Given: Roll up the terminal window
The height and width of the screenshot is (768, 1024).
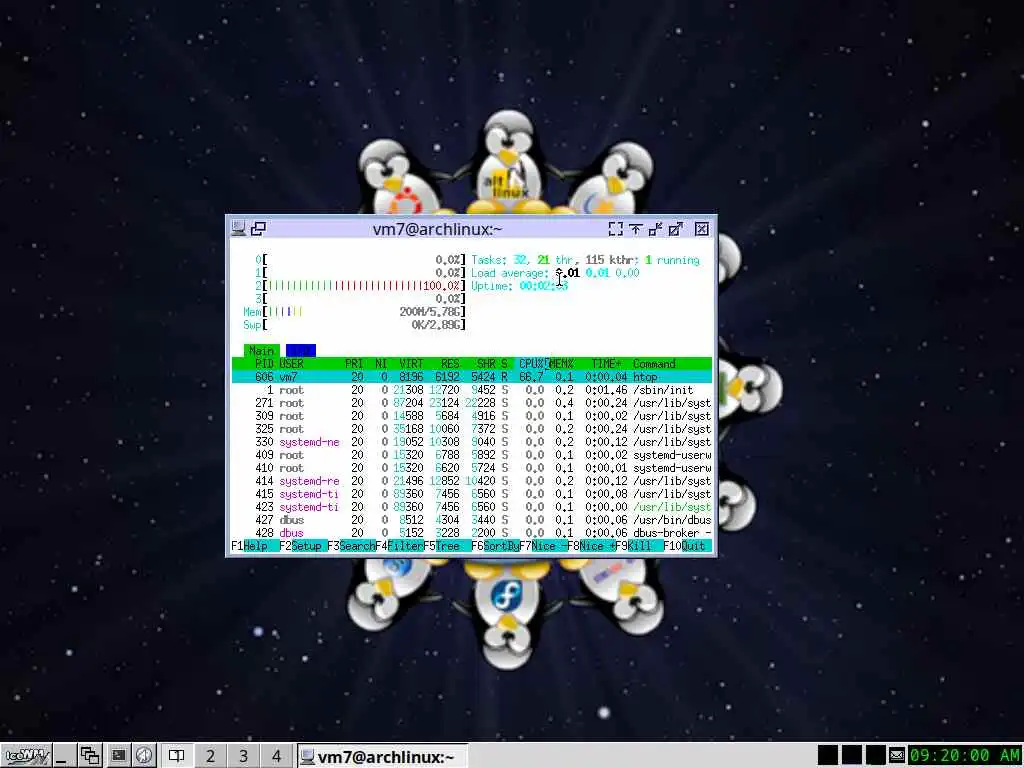Looking at the screenshot, I should pos(635,229).
